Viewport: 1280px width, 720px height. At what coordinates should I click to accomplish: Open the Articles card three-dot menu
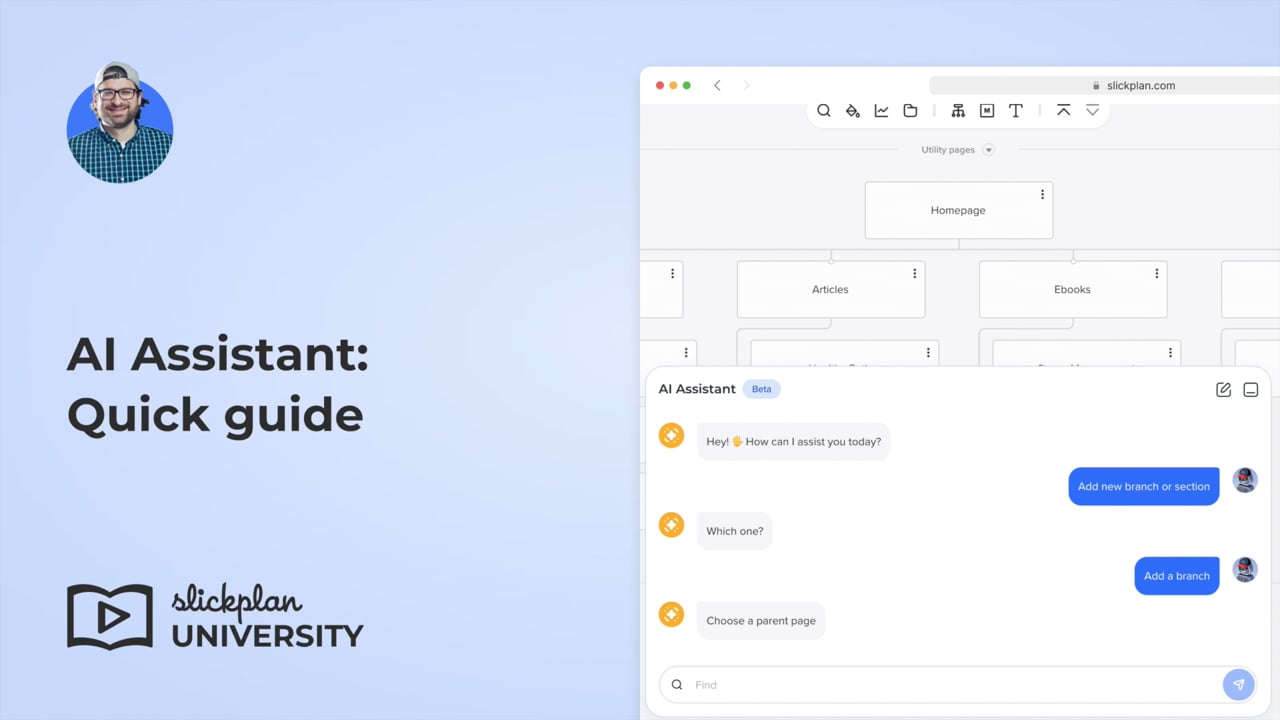coord(914,274)
